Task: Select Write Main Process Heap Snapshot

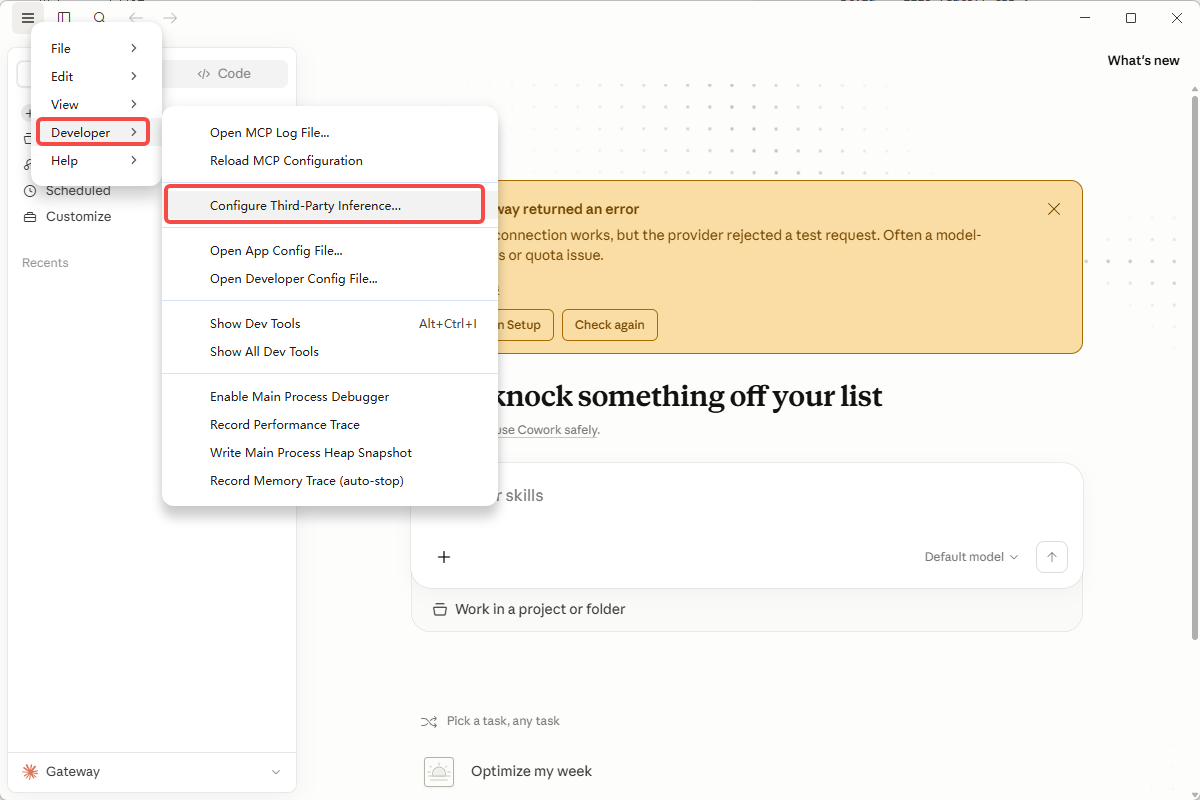Action: pos(330,453)
